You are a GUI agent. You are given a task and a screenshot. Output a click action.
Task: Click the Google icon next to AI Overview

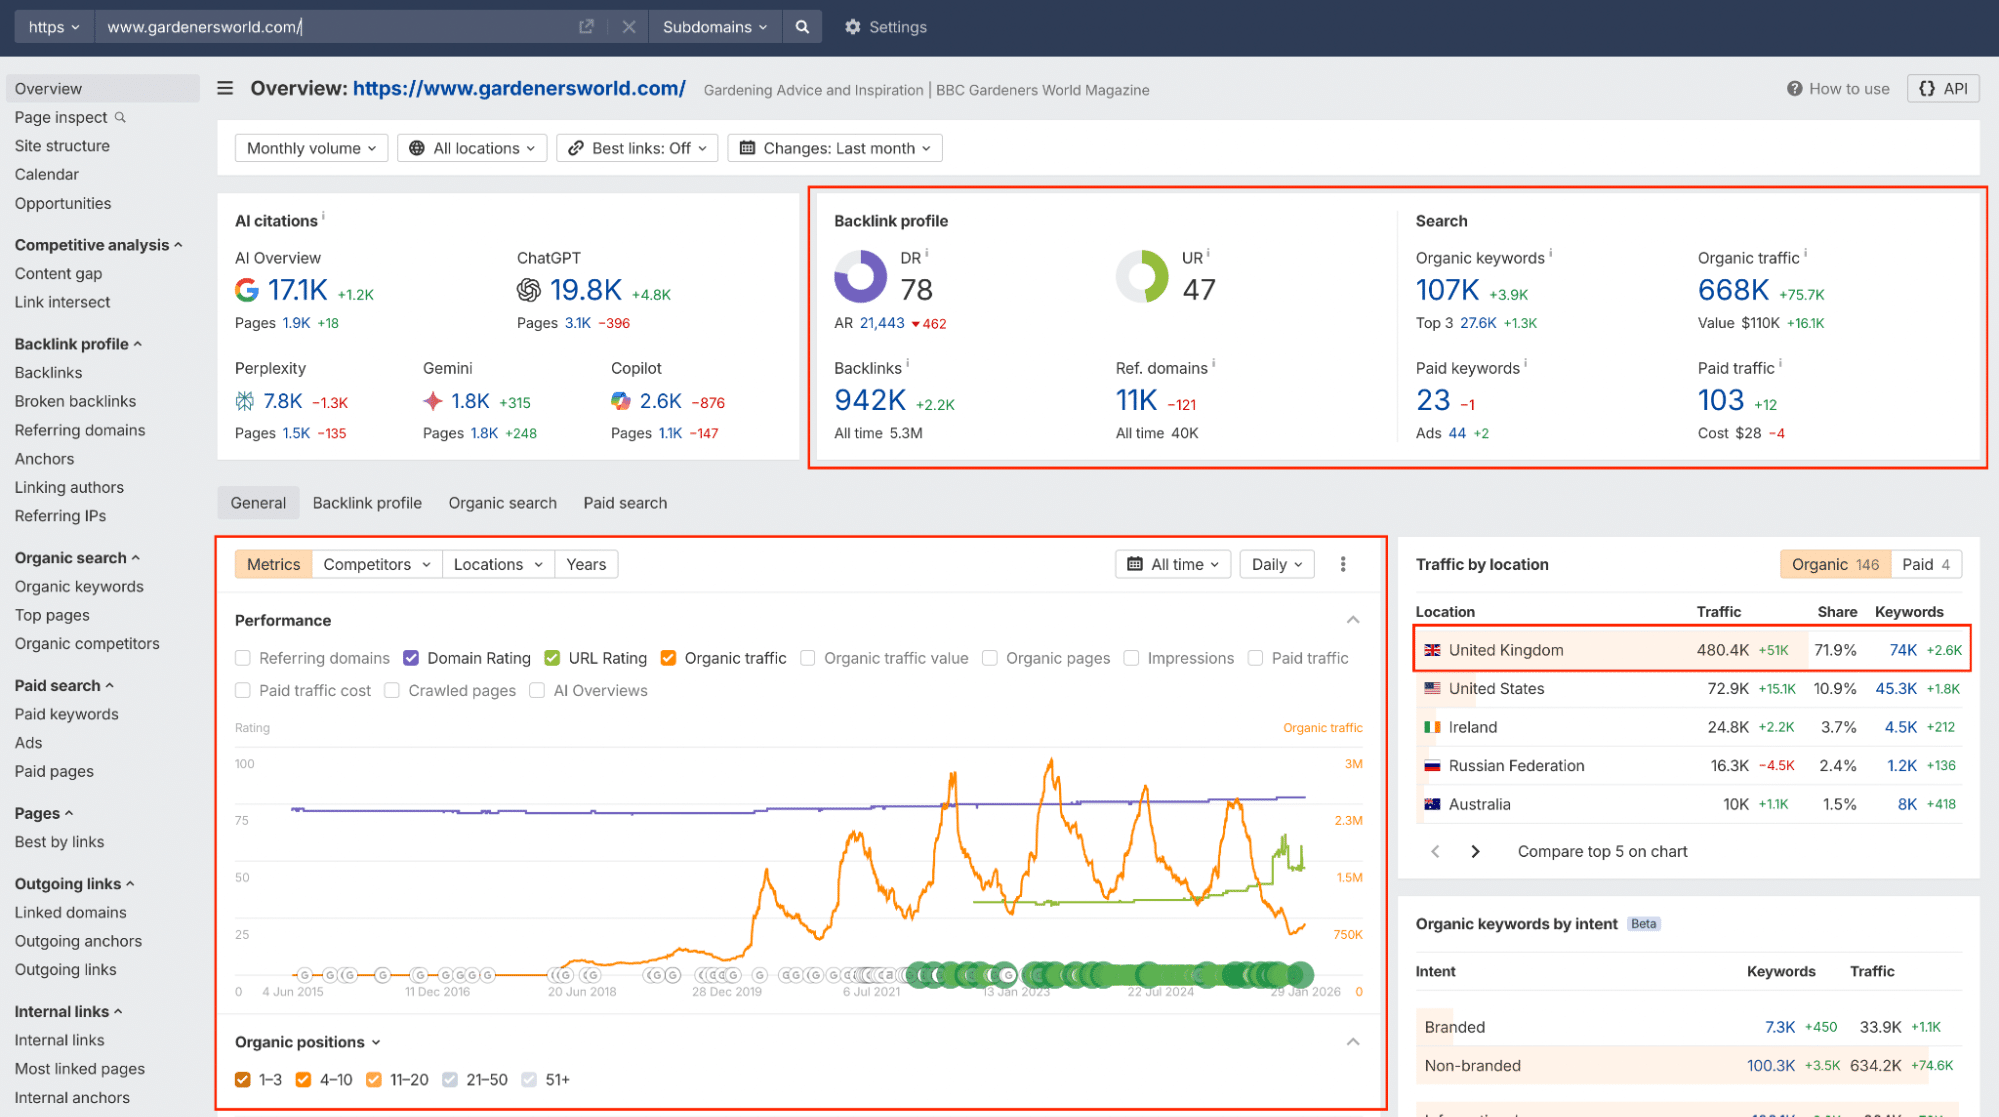(247, 291)
